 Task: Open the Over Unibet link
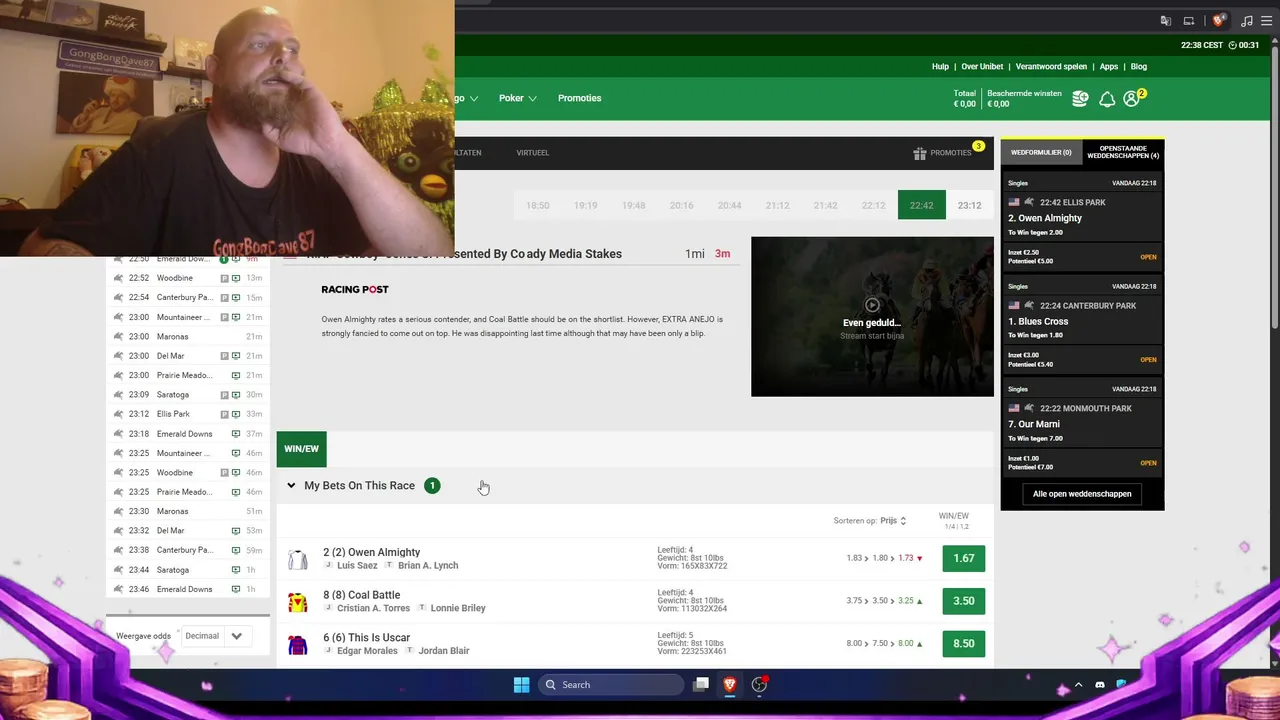tap(982, 67)
